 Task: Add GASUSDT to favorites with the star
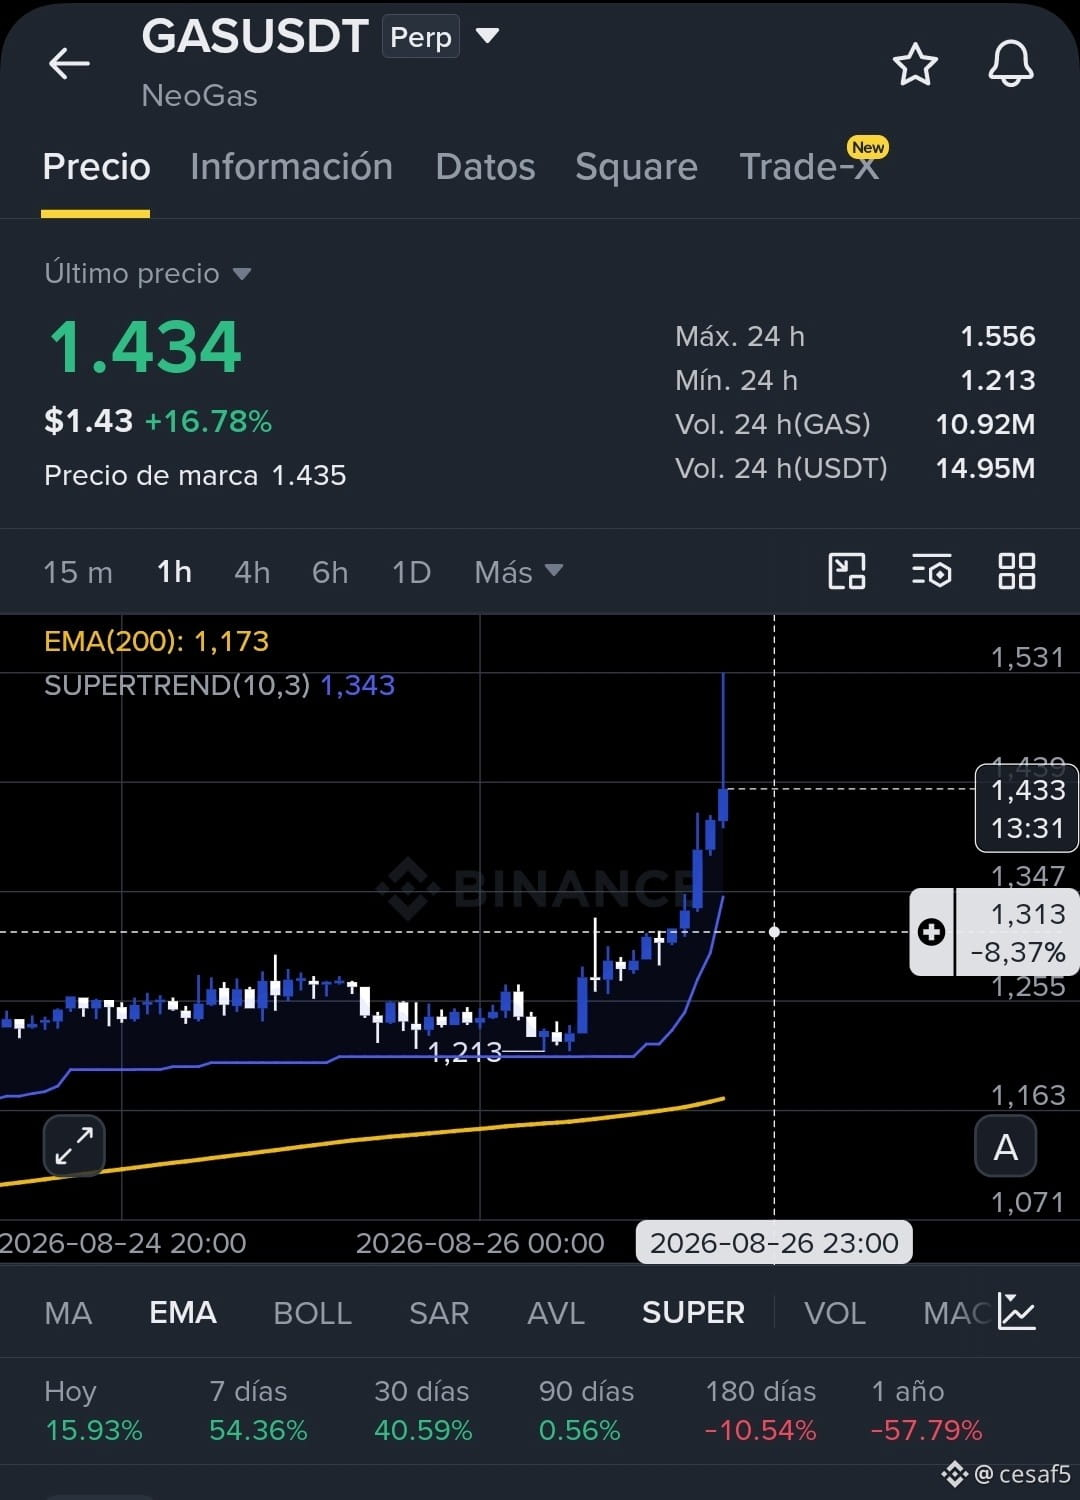(x=915, y=65)
